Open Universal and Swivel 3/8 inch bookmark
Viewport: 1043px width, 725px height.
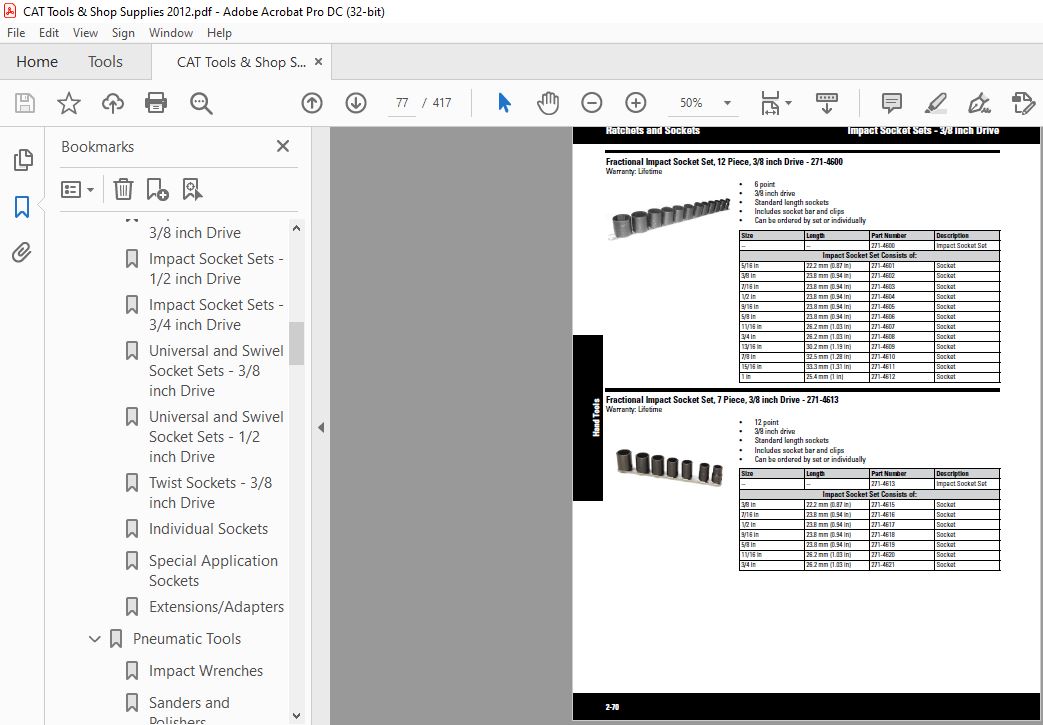pos(216,370)
